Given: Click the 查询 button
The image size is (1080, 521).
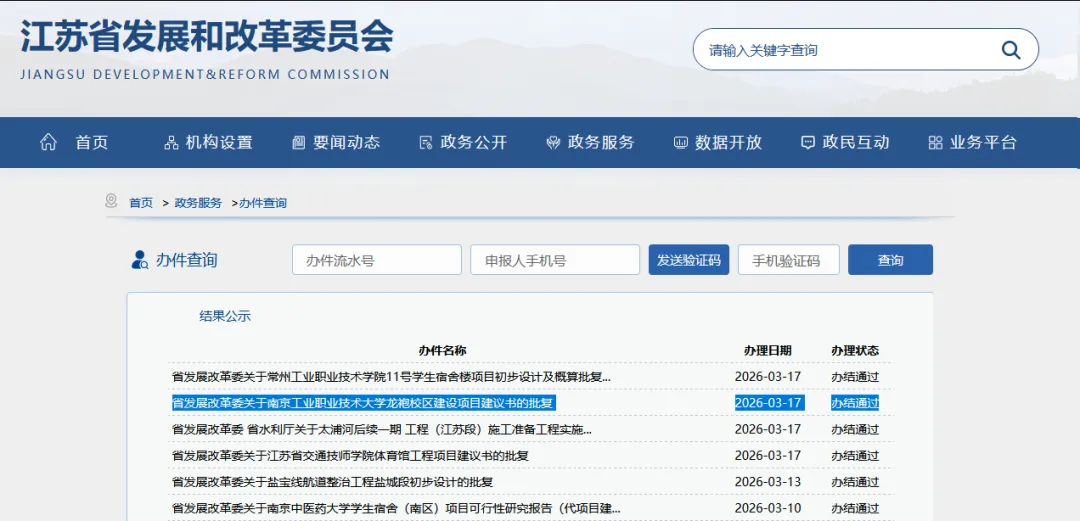Looking at the screenshot, I should [891, 260].
